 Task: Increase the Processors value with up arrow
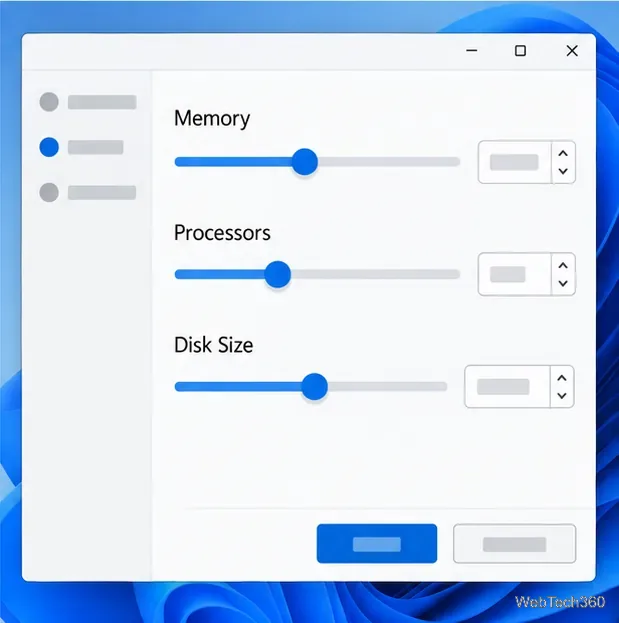563,265
